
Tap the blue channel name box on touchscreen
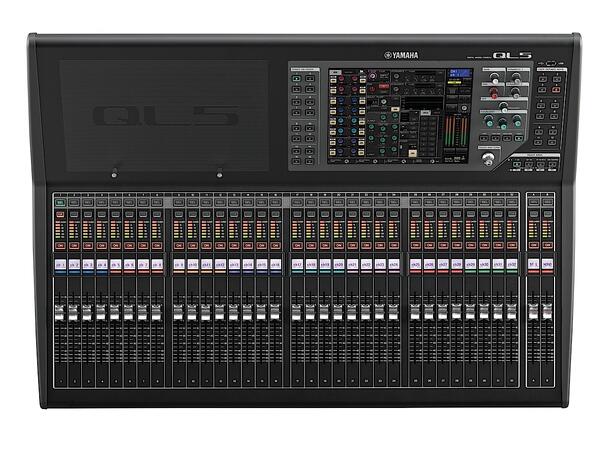(460, 74)
